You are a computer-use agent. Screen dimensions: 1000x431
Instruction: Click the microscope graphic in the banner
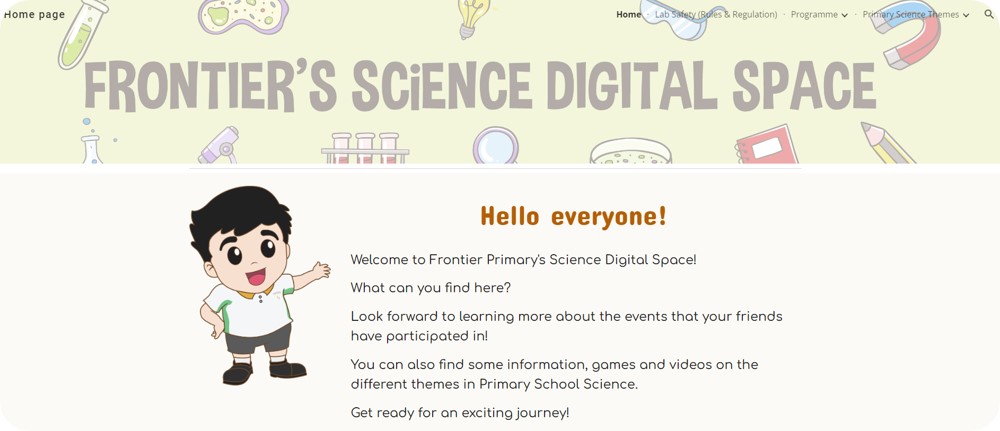(219, 145)
